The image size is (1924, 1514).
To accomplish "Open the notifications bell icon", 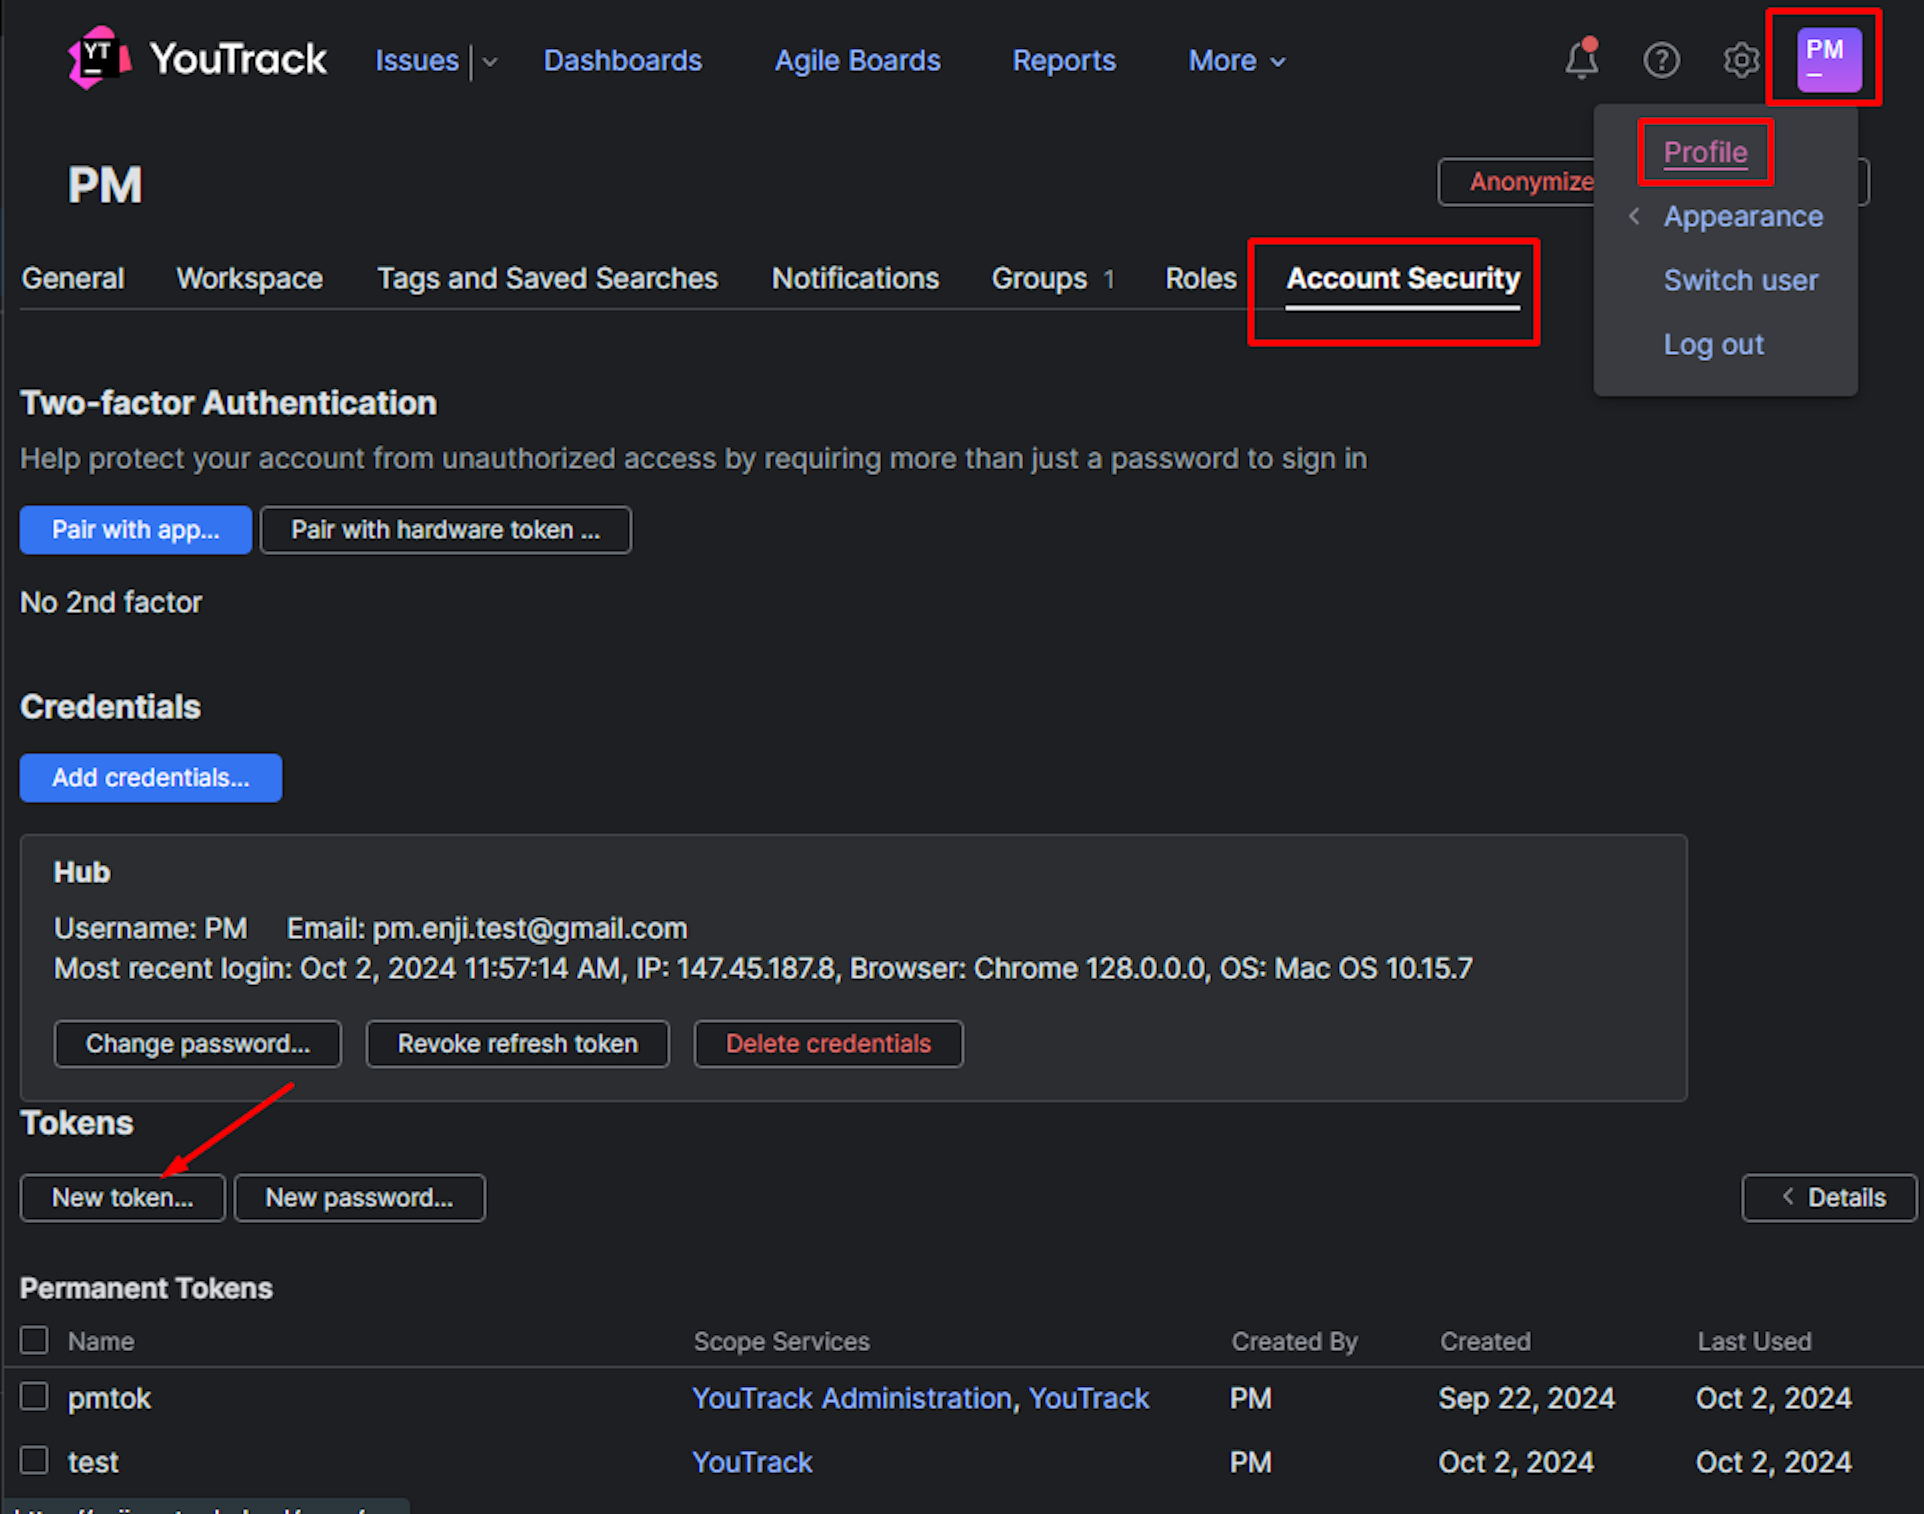I will click(1581, 59).
